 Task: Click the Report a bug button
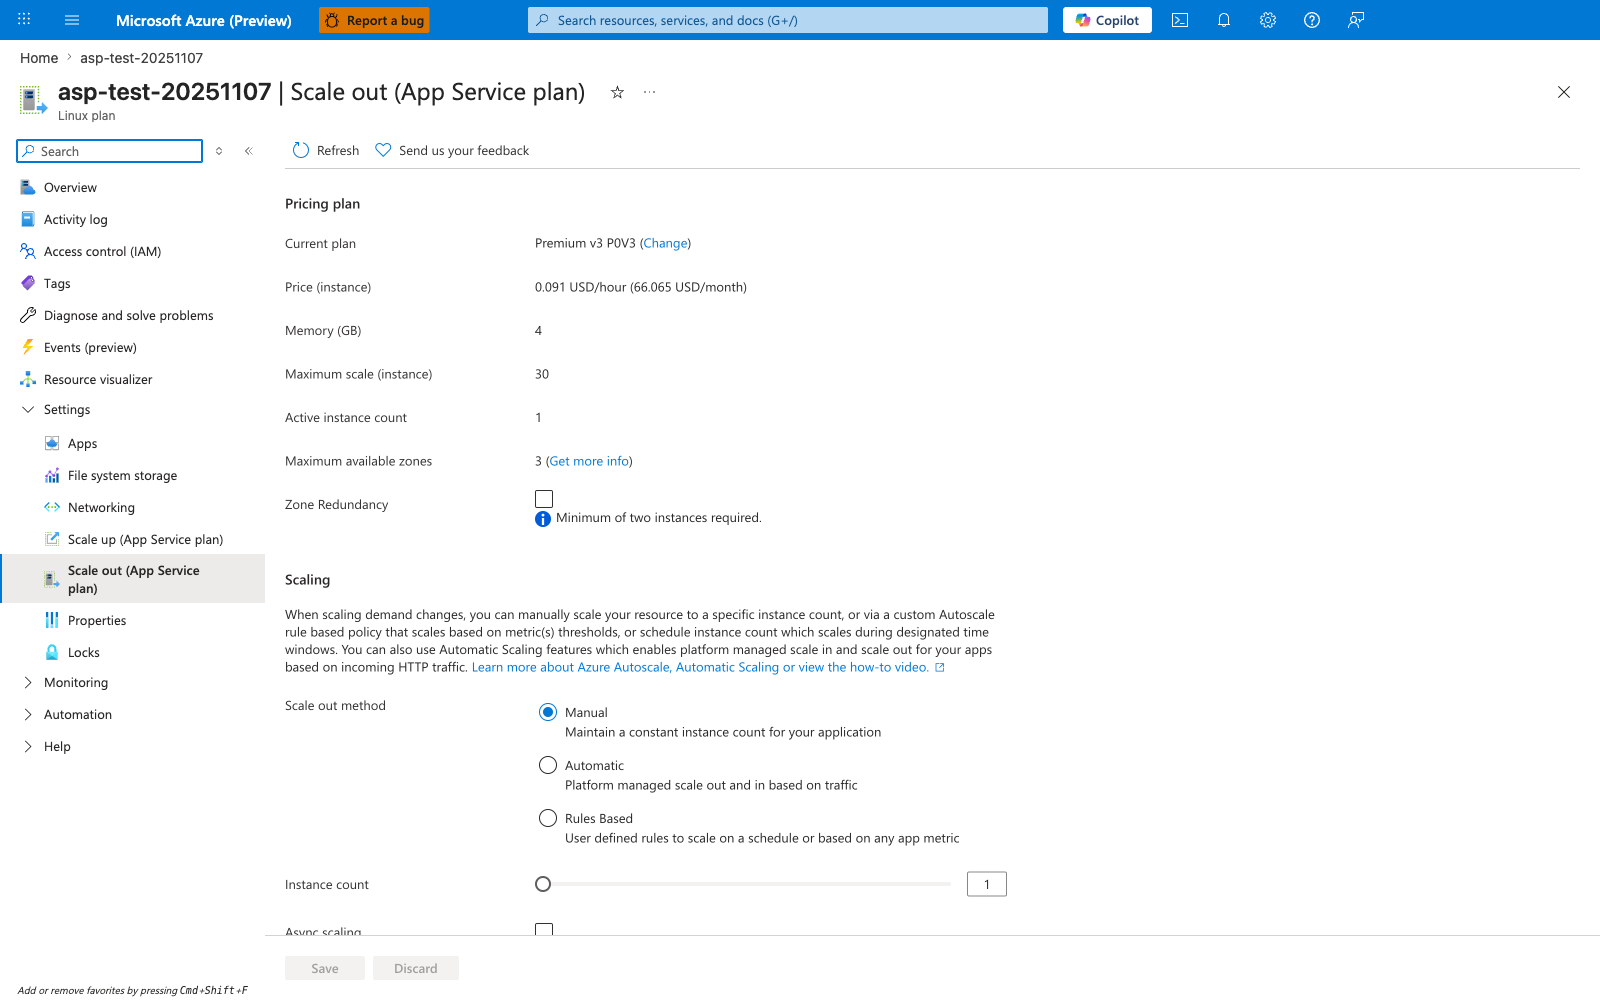click(x=374, y=20)
